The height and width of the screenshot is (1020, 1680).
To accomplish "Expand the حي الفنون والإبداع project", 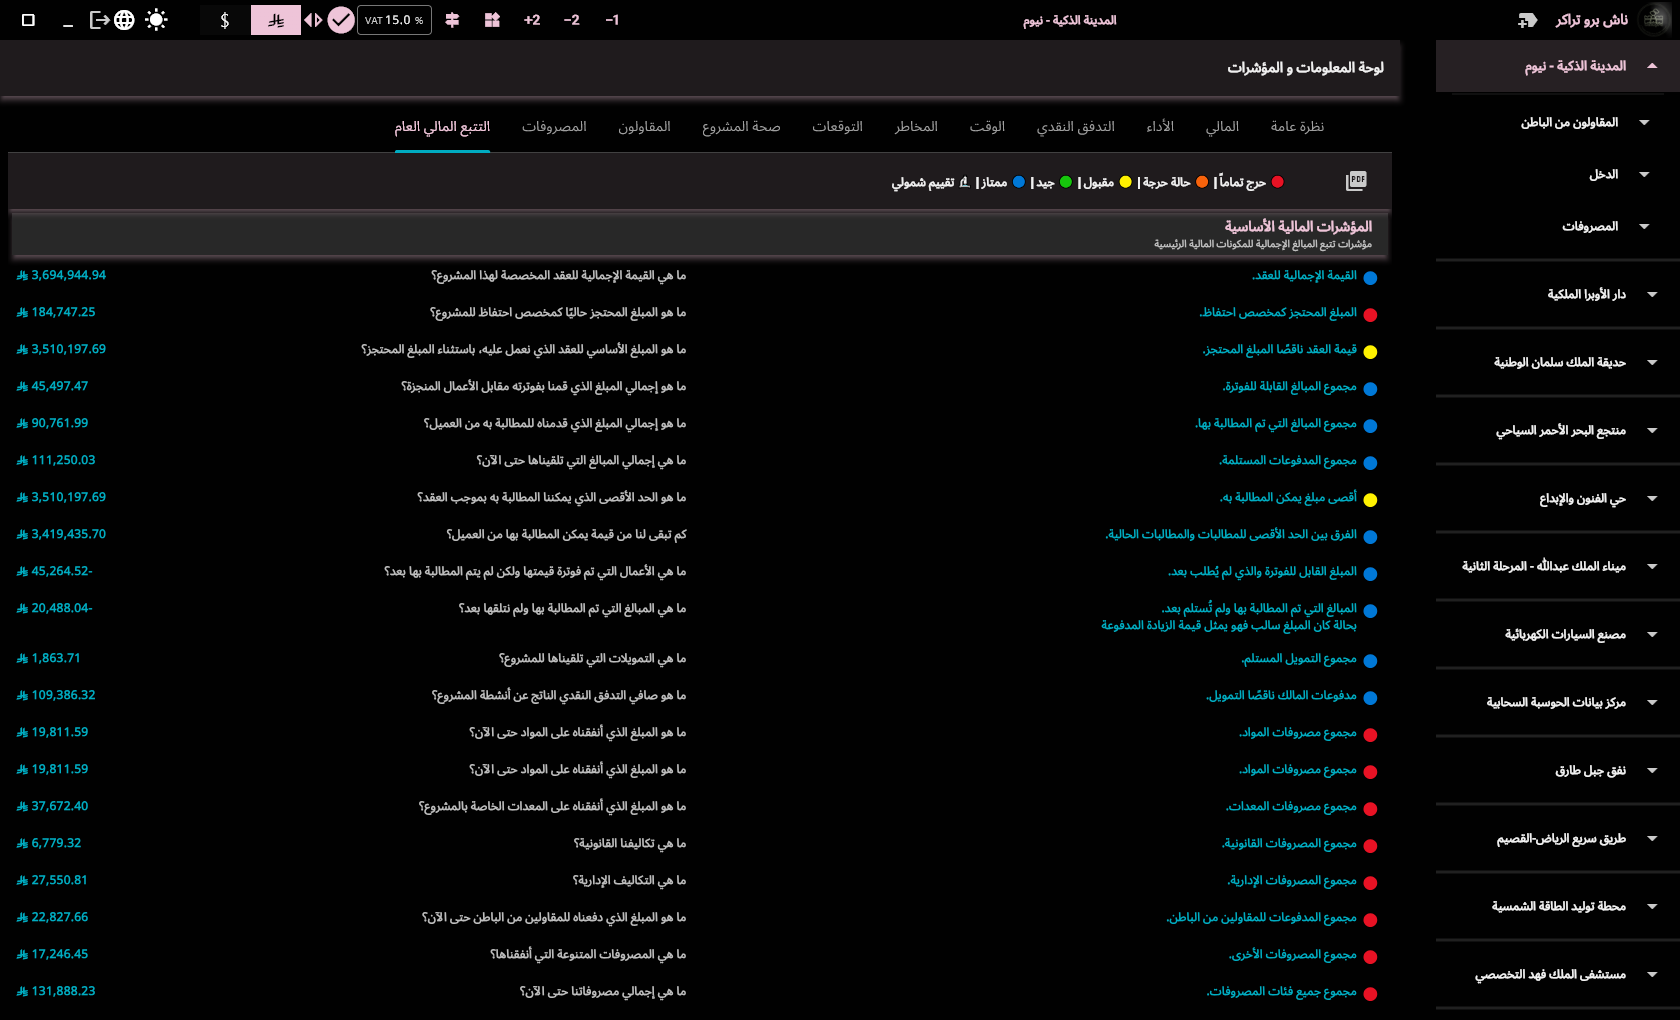I will point(1558,498).
